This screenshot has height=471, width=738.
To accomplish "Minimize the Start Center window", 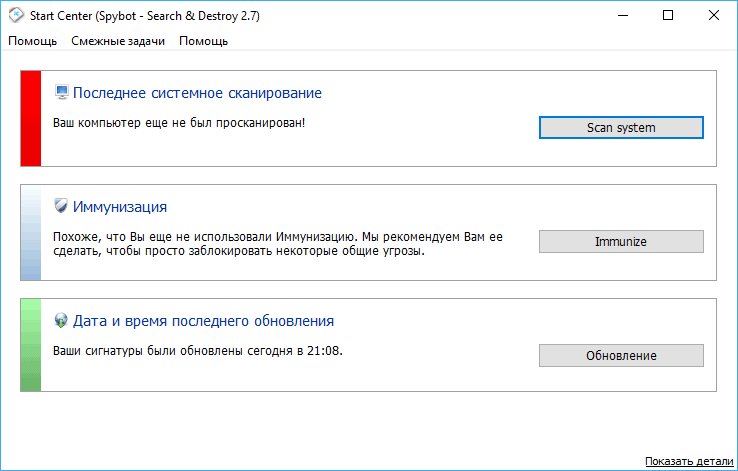I will 623,16.
